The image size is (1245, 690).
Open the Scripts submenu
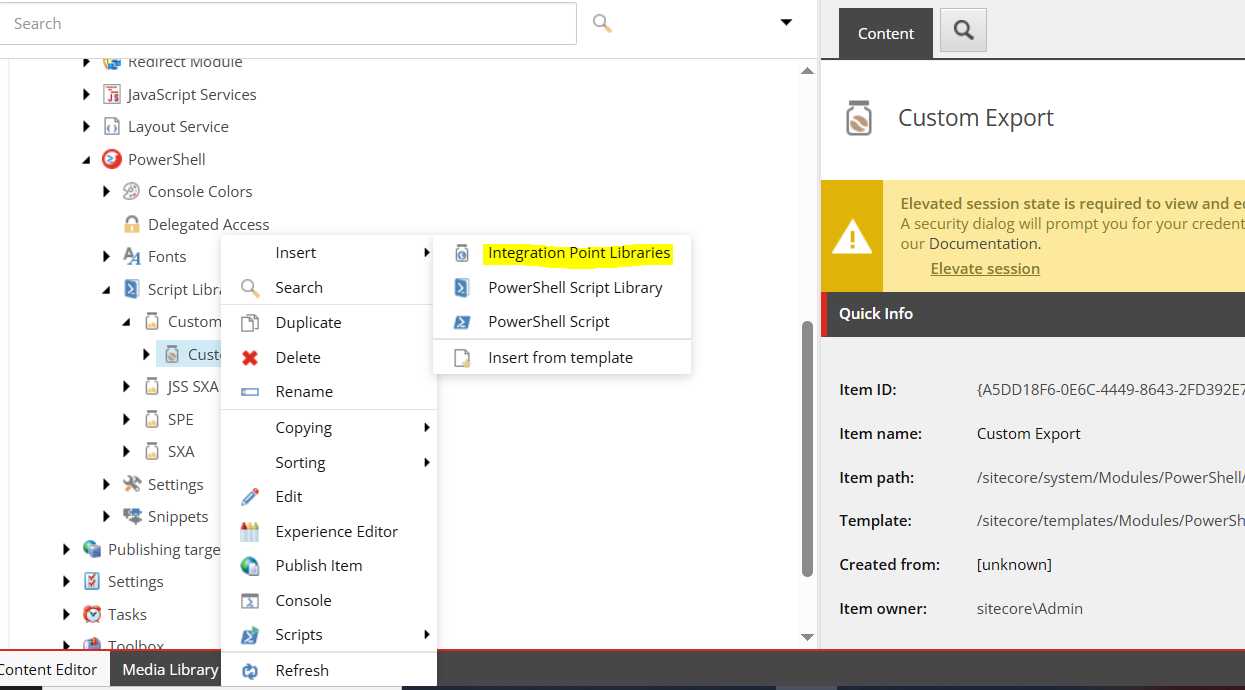328,635
